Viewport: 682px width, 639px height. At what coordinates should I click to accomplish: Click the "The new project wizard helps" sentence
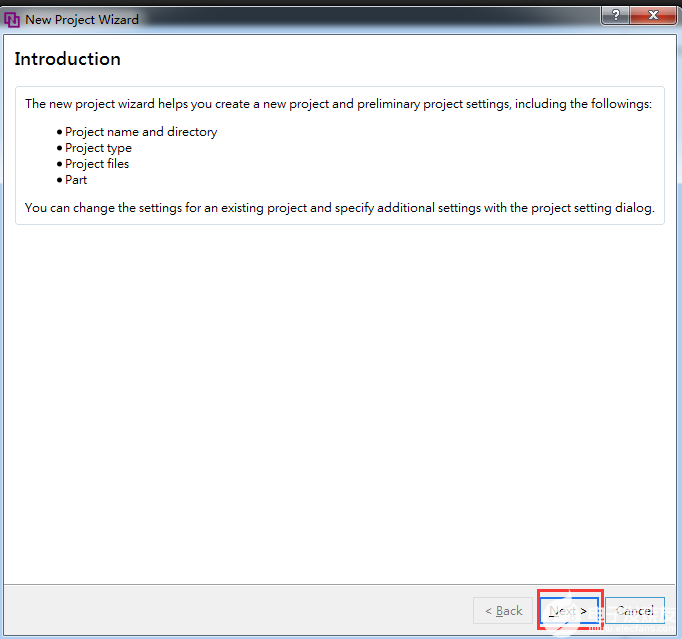(x=338, y=104)
